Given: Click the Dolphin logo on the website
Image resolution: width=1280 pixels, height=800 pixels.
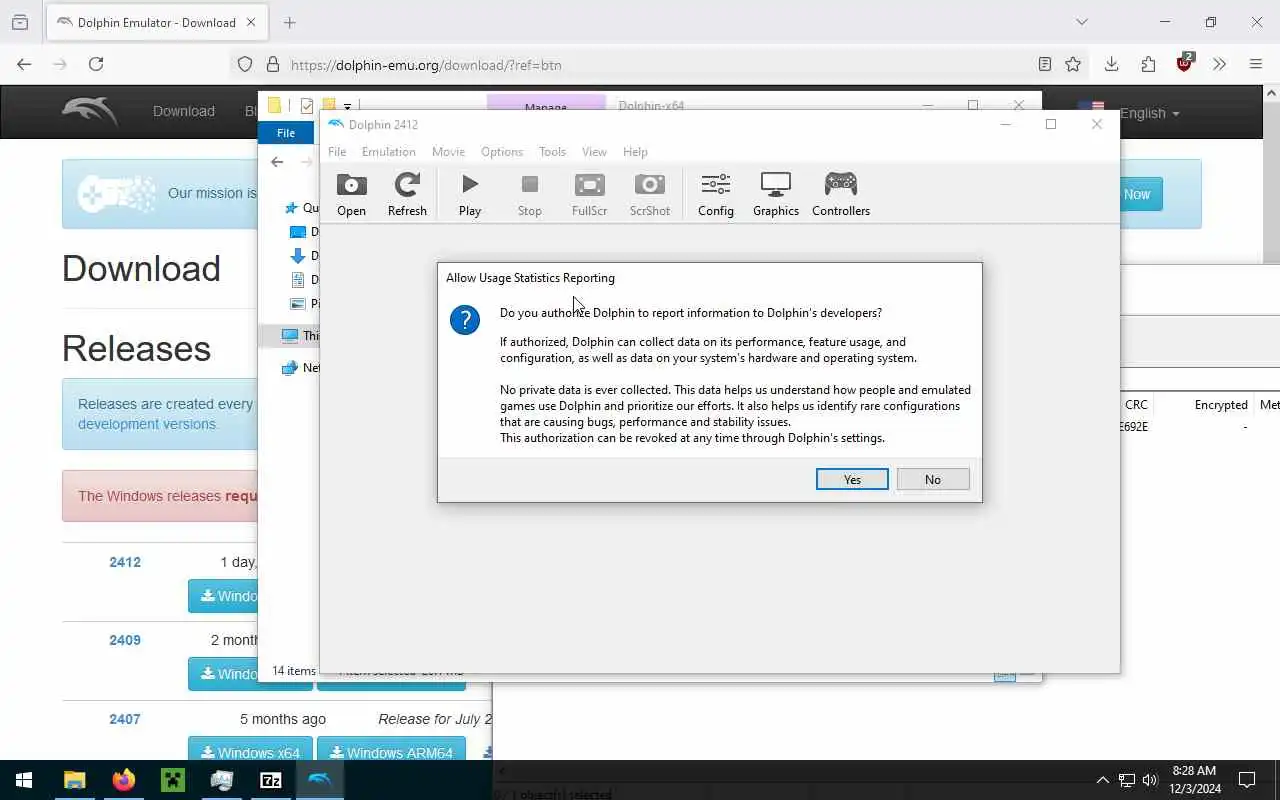Looking at the screenshot, I should [90, 111].
